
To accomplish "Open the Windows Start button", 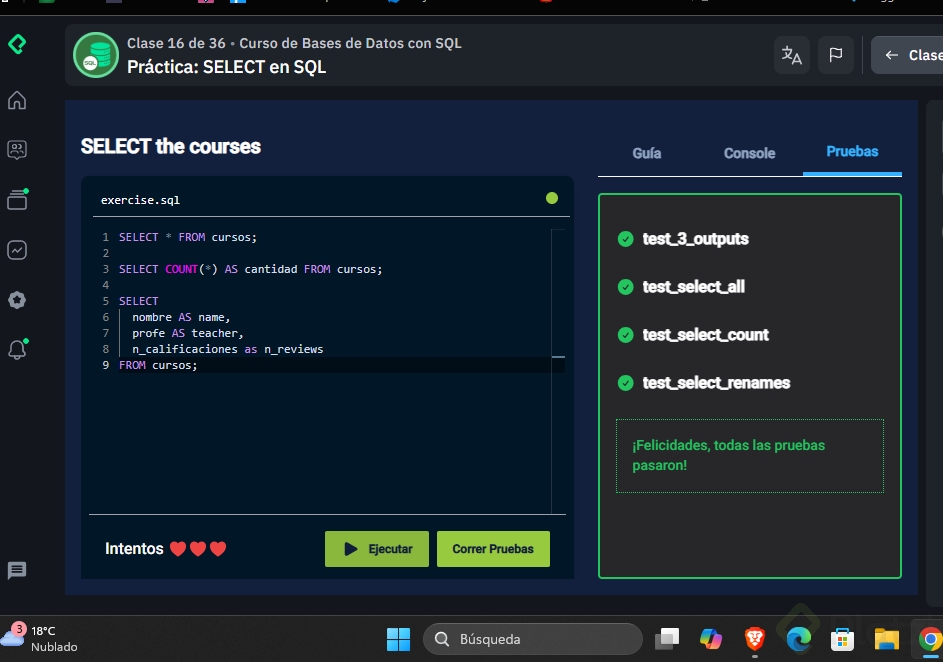I will coord(398,639).
